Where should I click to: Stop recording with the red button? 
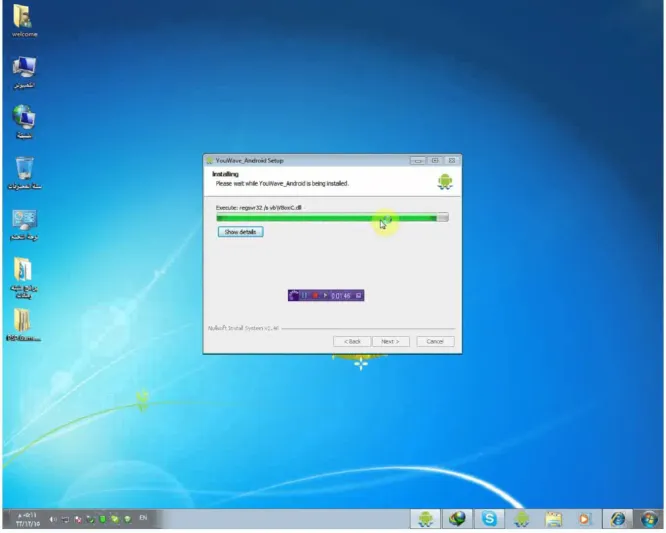tap(315, 296)
